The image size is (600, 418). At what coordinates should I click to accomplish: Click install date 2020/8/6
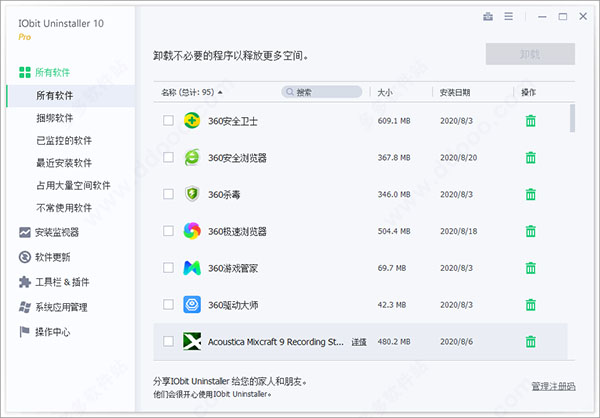456,341
